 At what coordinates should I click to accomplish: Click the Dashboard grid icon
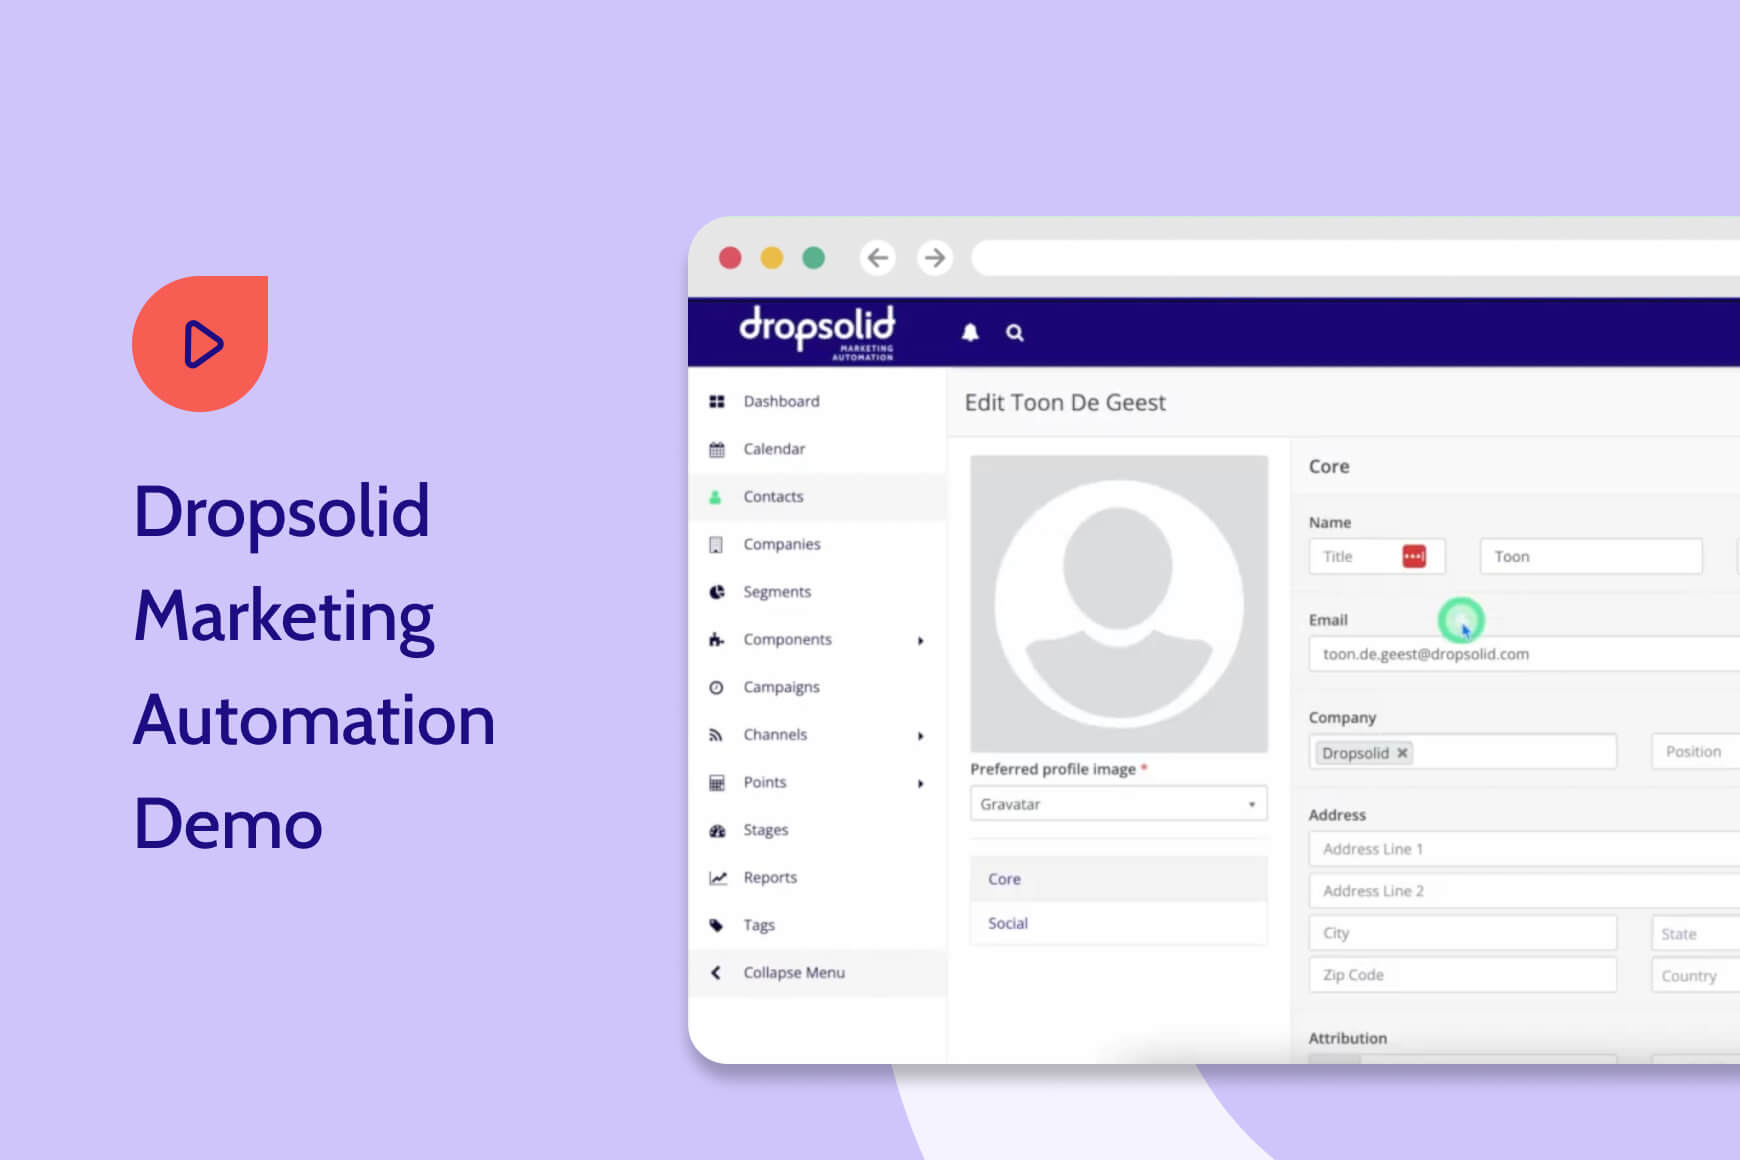(x=716, y=401)
